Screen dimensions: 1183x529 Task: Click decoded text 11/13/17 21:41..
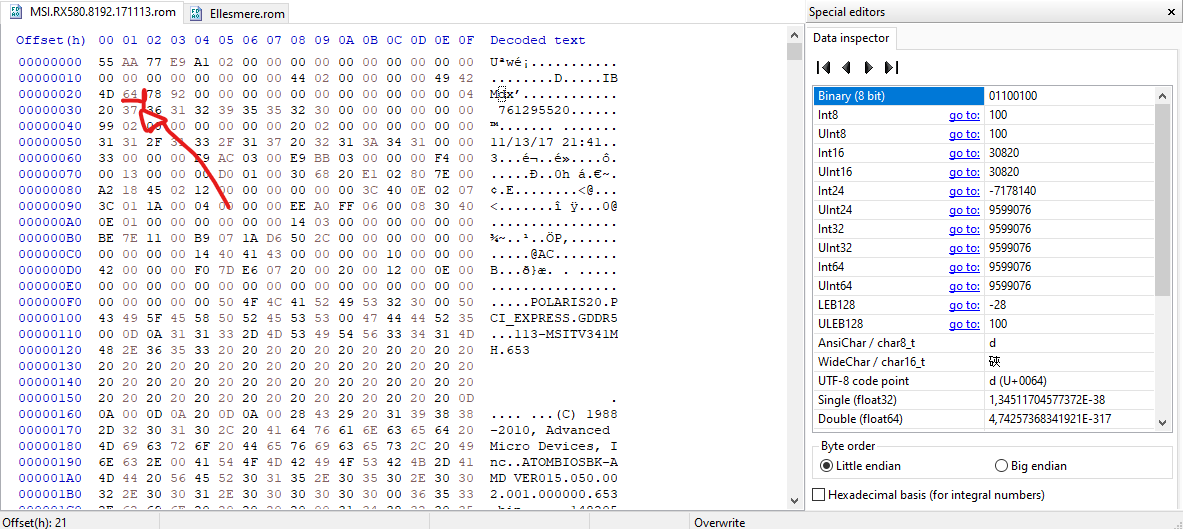546,143
